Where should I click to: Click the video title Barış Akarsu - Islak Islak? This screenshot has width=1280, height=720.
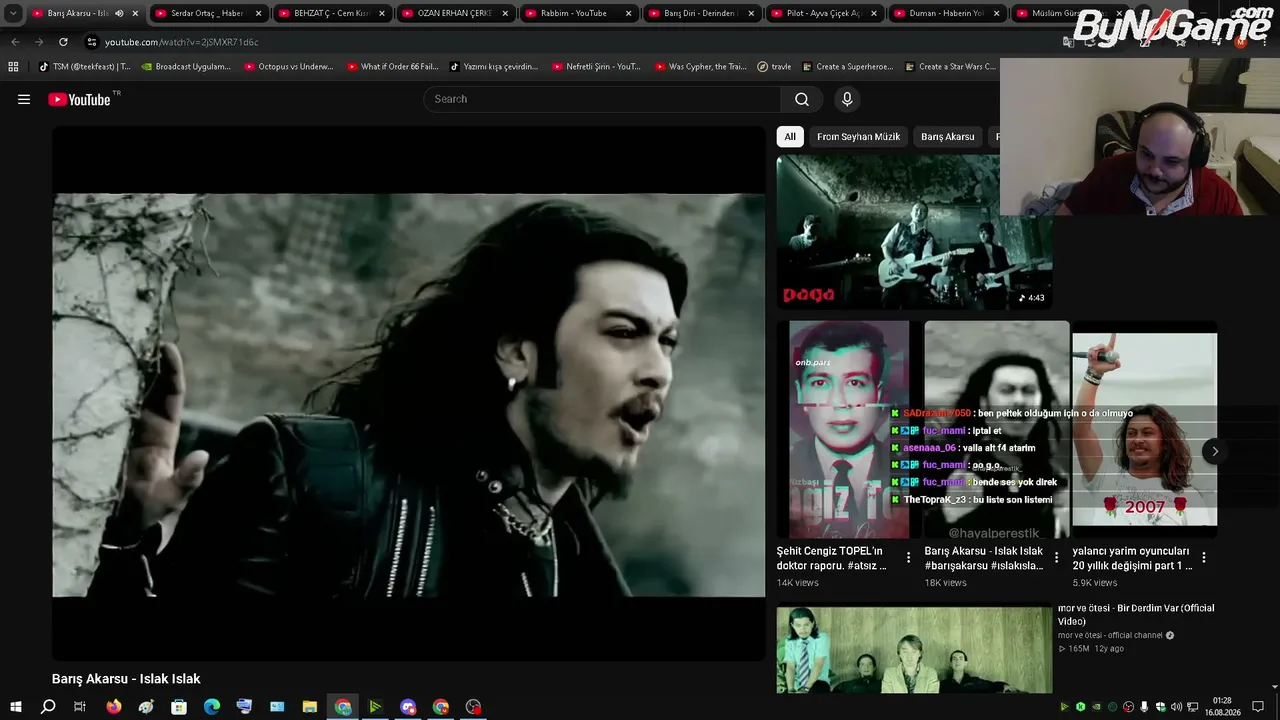(126, 679)
